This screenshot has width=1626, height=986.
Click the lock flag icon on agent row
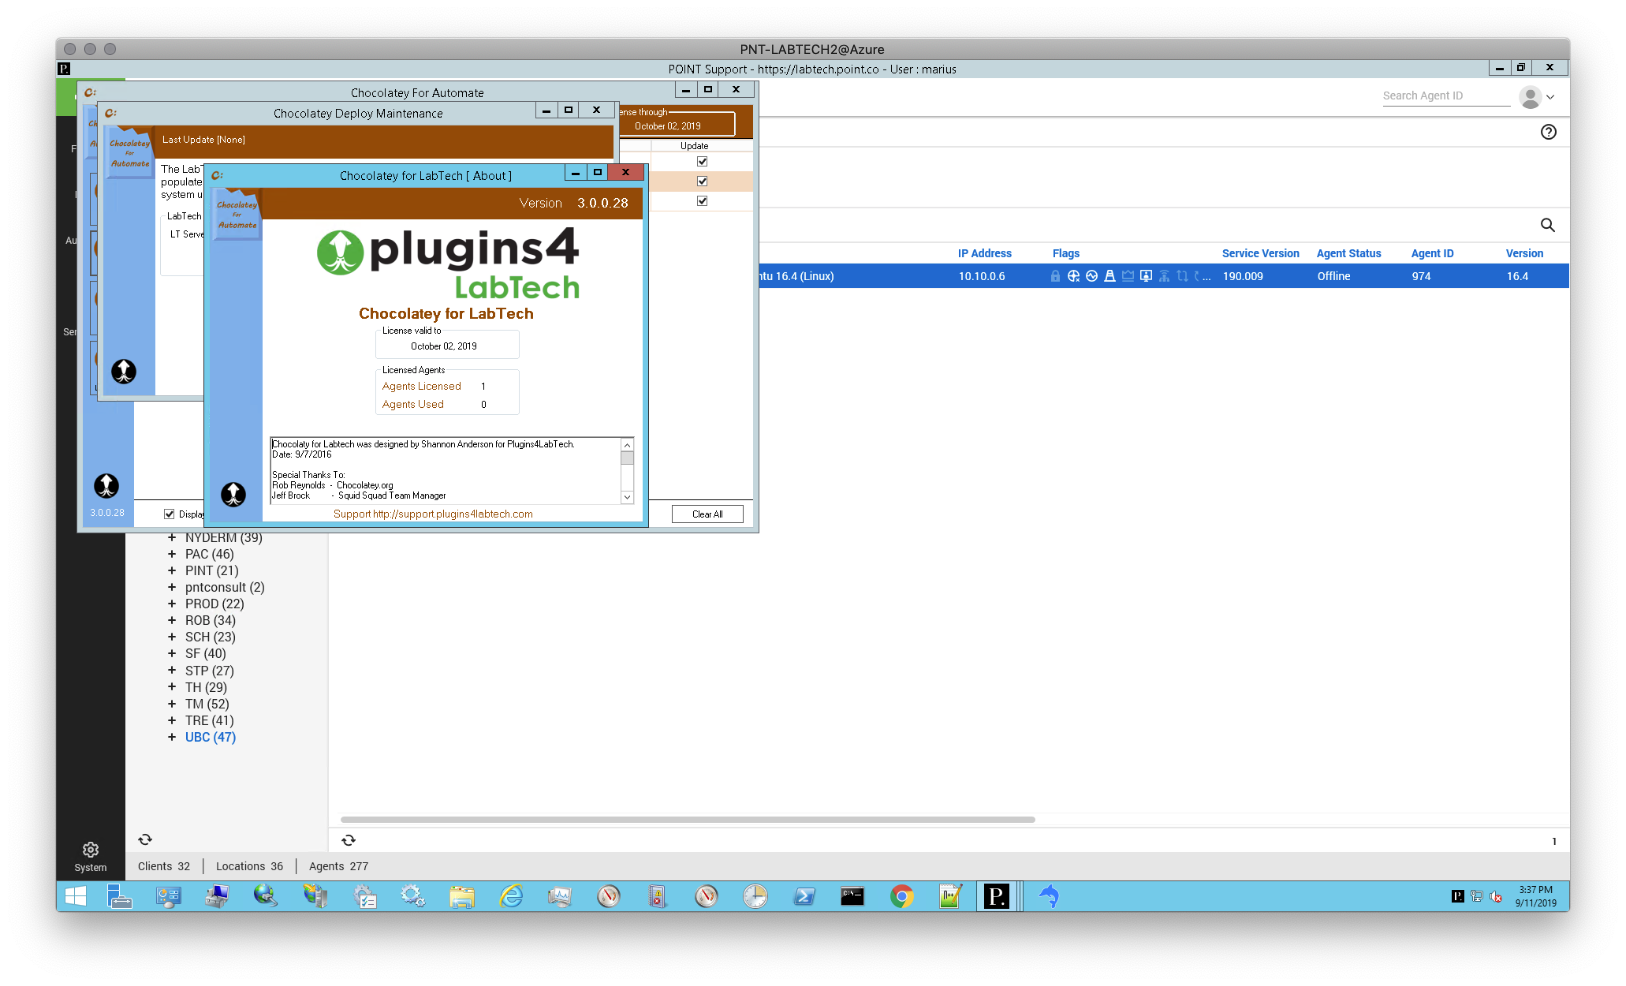[1055, 276]
